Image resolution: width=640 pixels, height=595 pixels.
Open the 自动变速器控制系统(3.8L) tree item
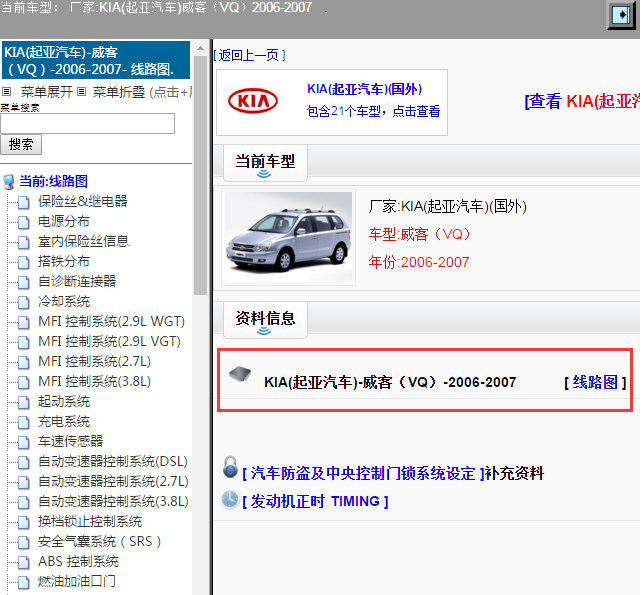click(x=113, y=501)
